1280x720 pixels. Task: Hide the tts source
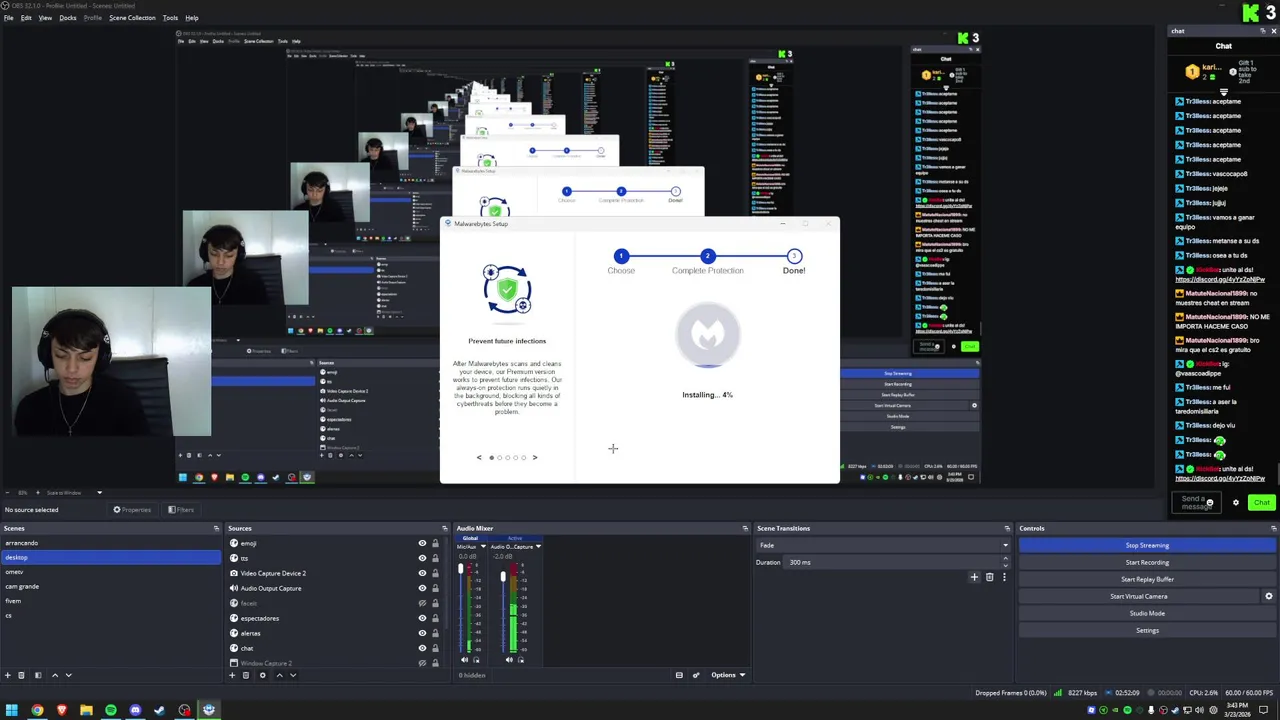coord(422,558)
